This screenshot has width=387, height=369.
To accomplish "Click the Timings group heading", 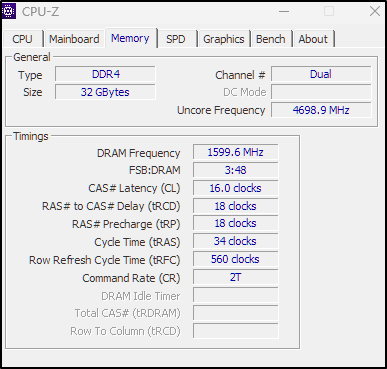I will [x=31, y=136].
